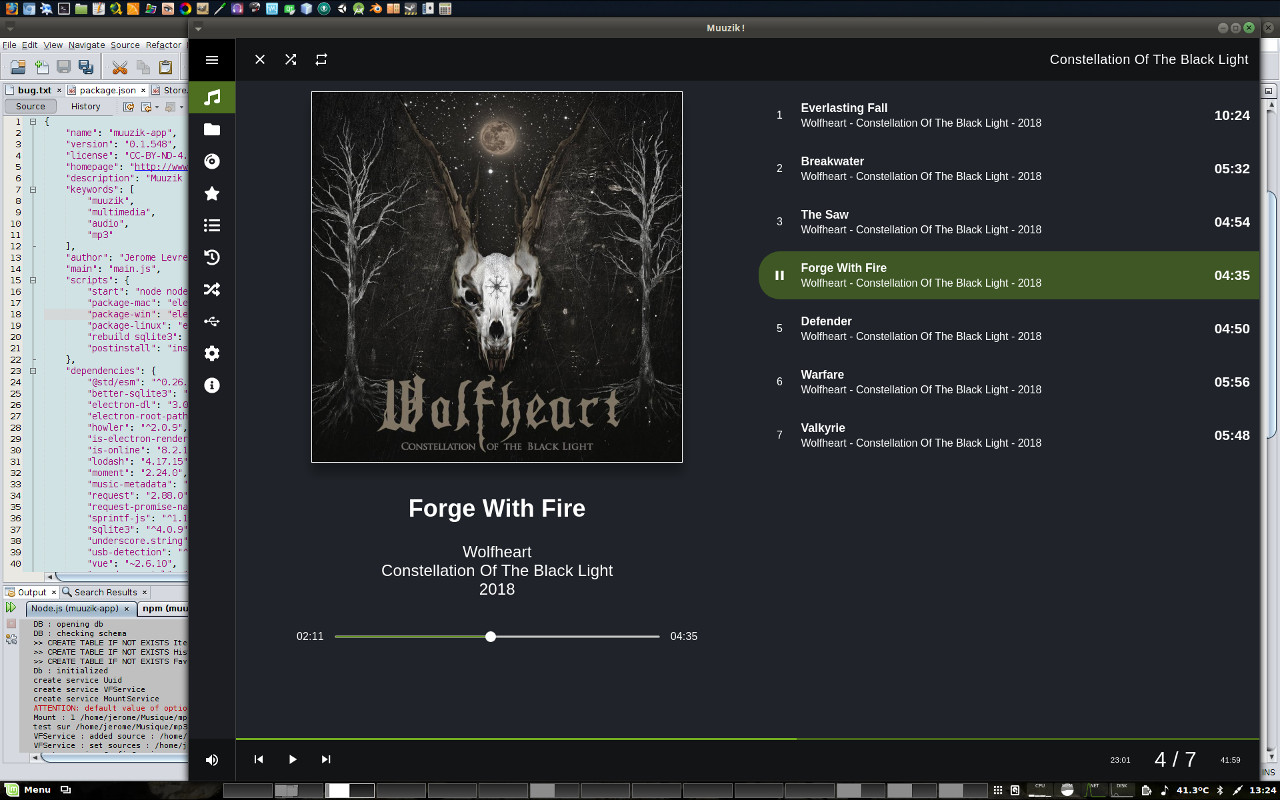The image size is (1280, 800).
Task: Skip to the next track
Action: [326, 760]
